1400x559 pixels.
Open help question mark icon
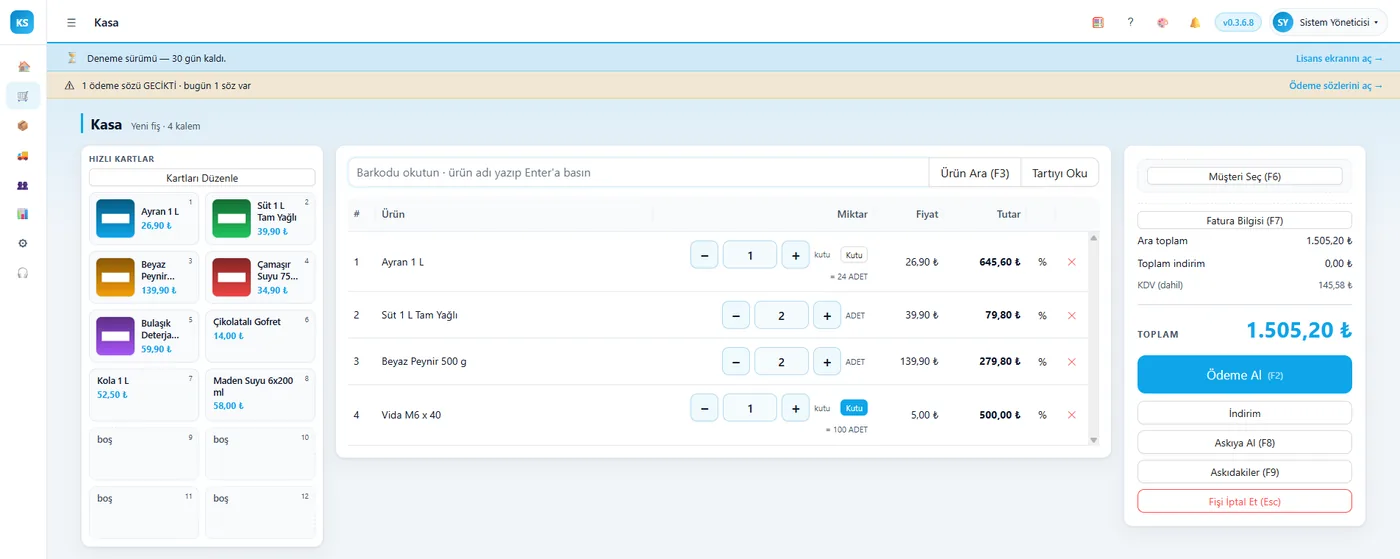pyautogui.click(x=1130, y=22)
